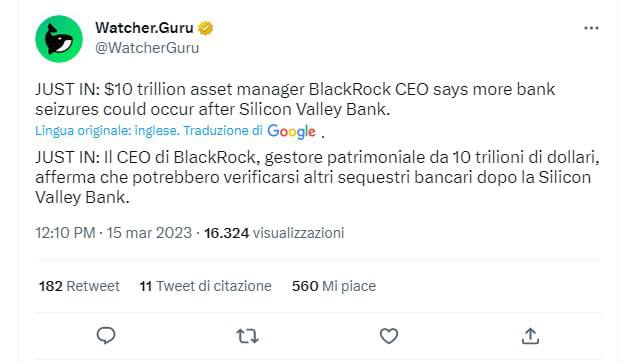Image resolution: width=622 pixels, height=363 pixels.
Task: View the 16.324 visualizzazioni count
Action: [274, 233]
